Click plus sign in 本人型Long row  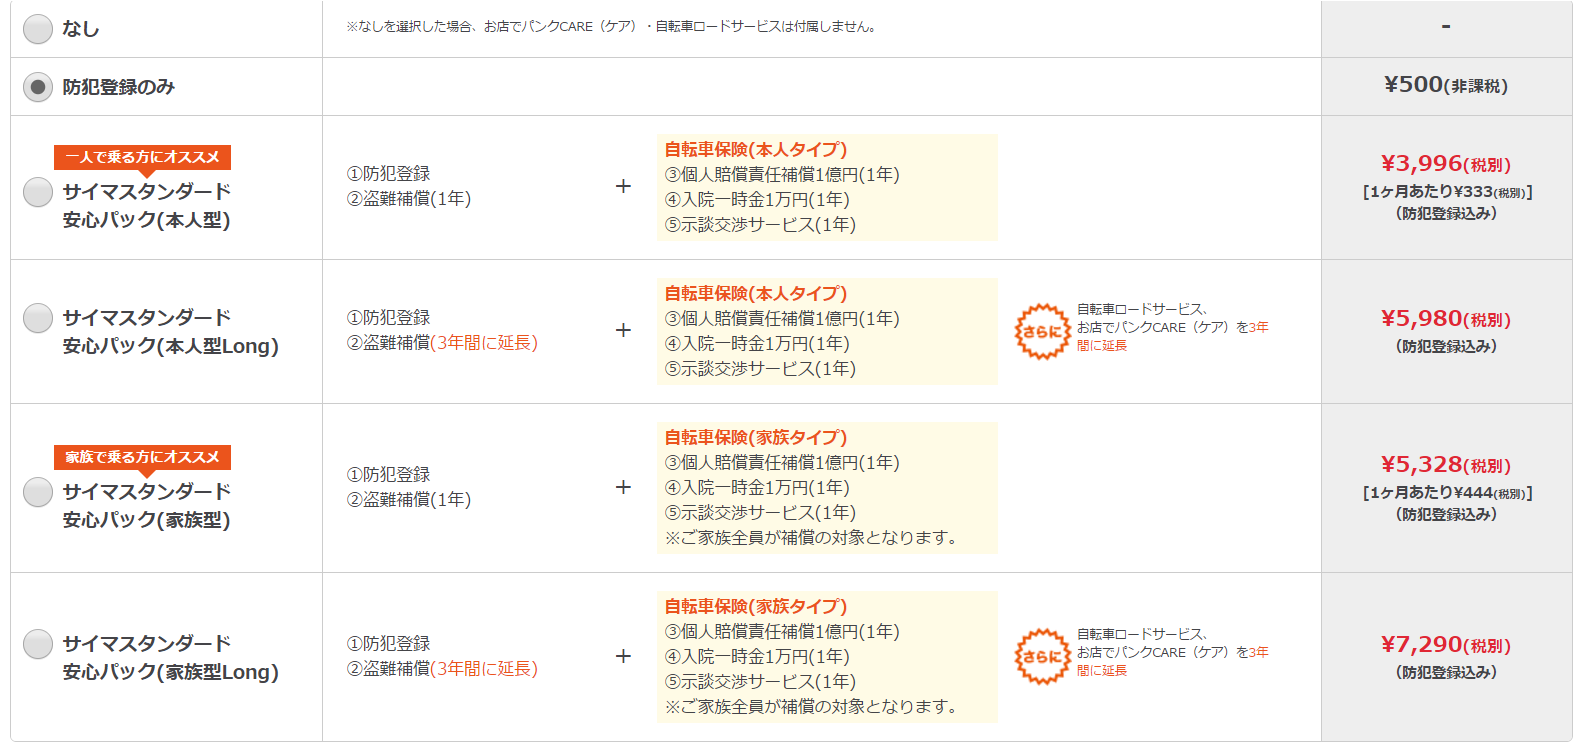pos(623,330)
